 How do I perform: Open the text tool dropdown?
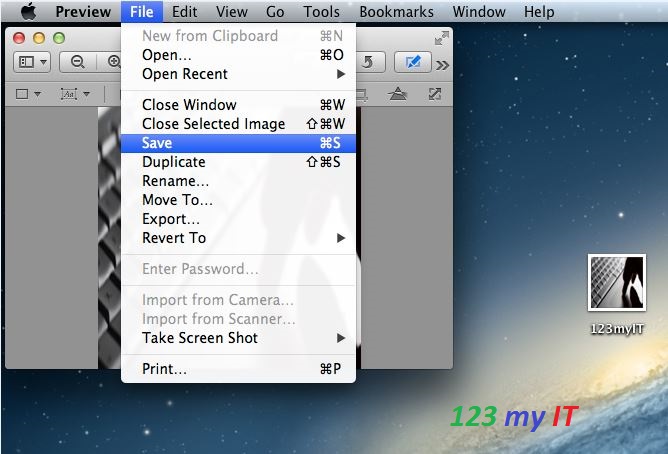pyautogui.click(x=74, y=94)
